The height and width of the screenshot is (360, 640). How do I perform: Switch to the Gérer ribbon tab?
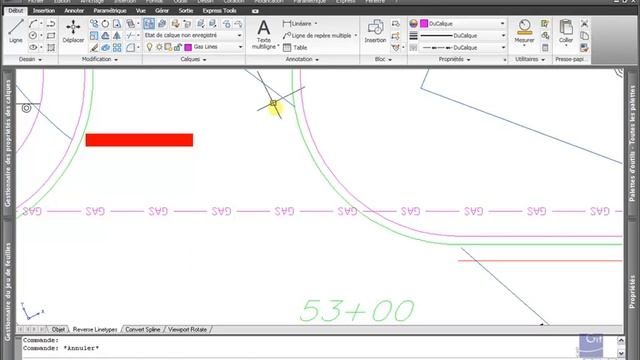tap(162, 11)
